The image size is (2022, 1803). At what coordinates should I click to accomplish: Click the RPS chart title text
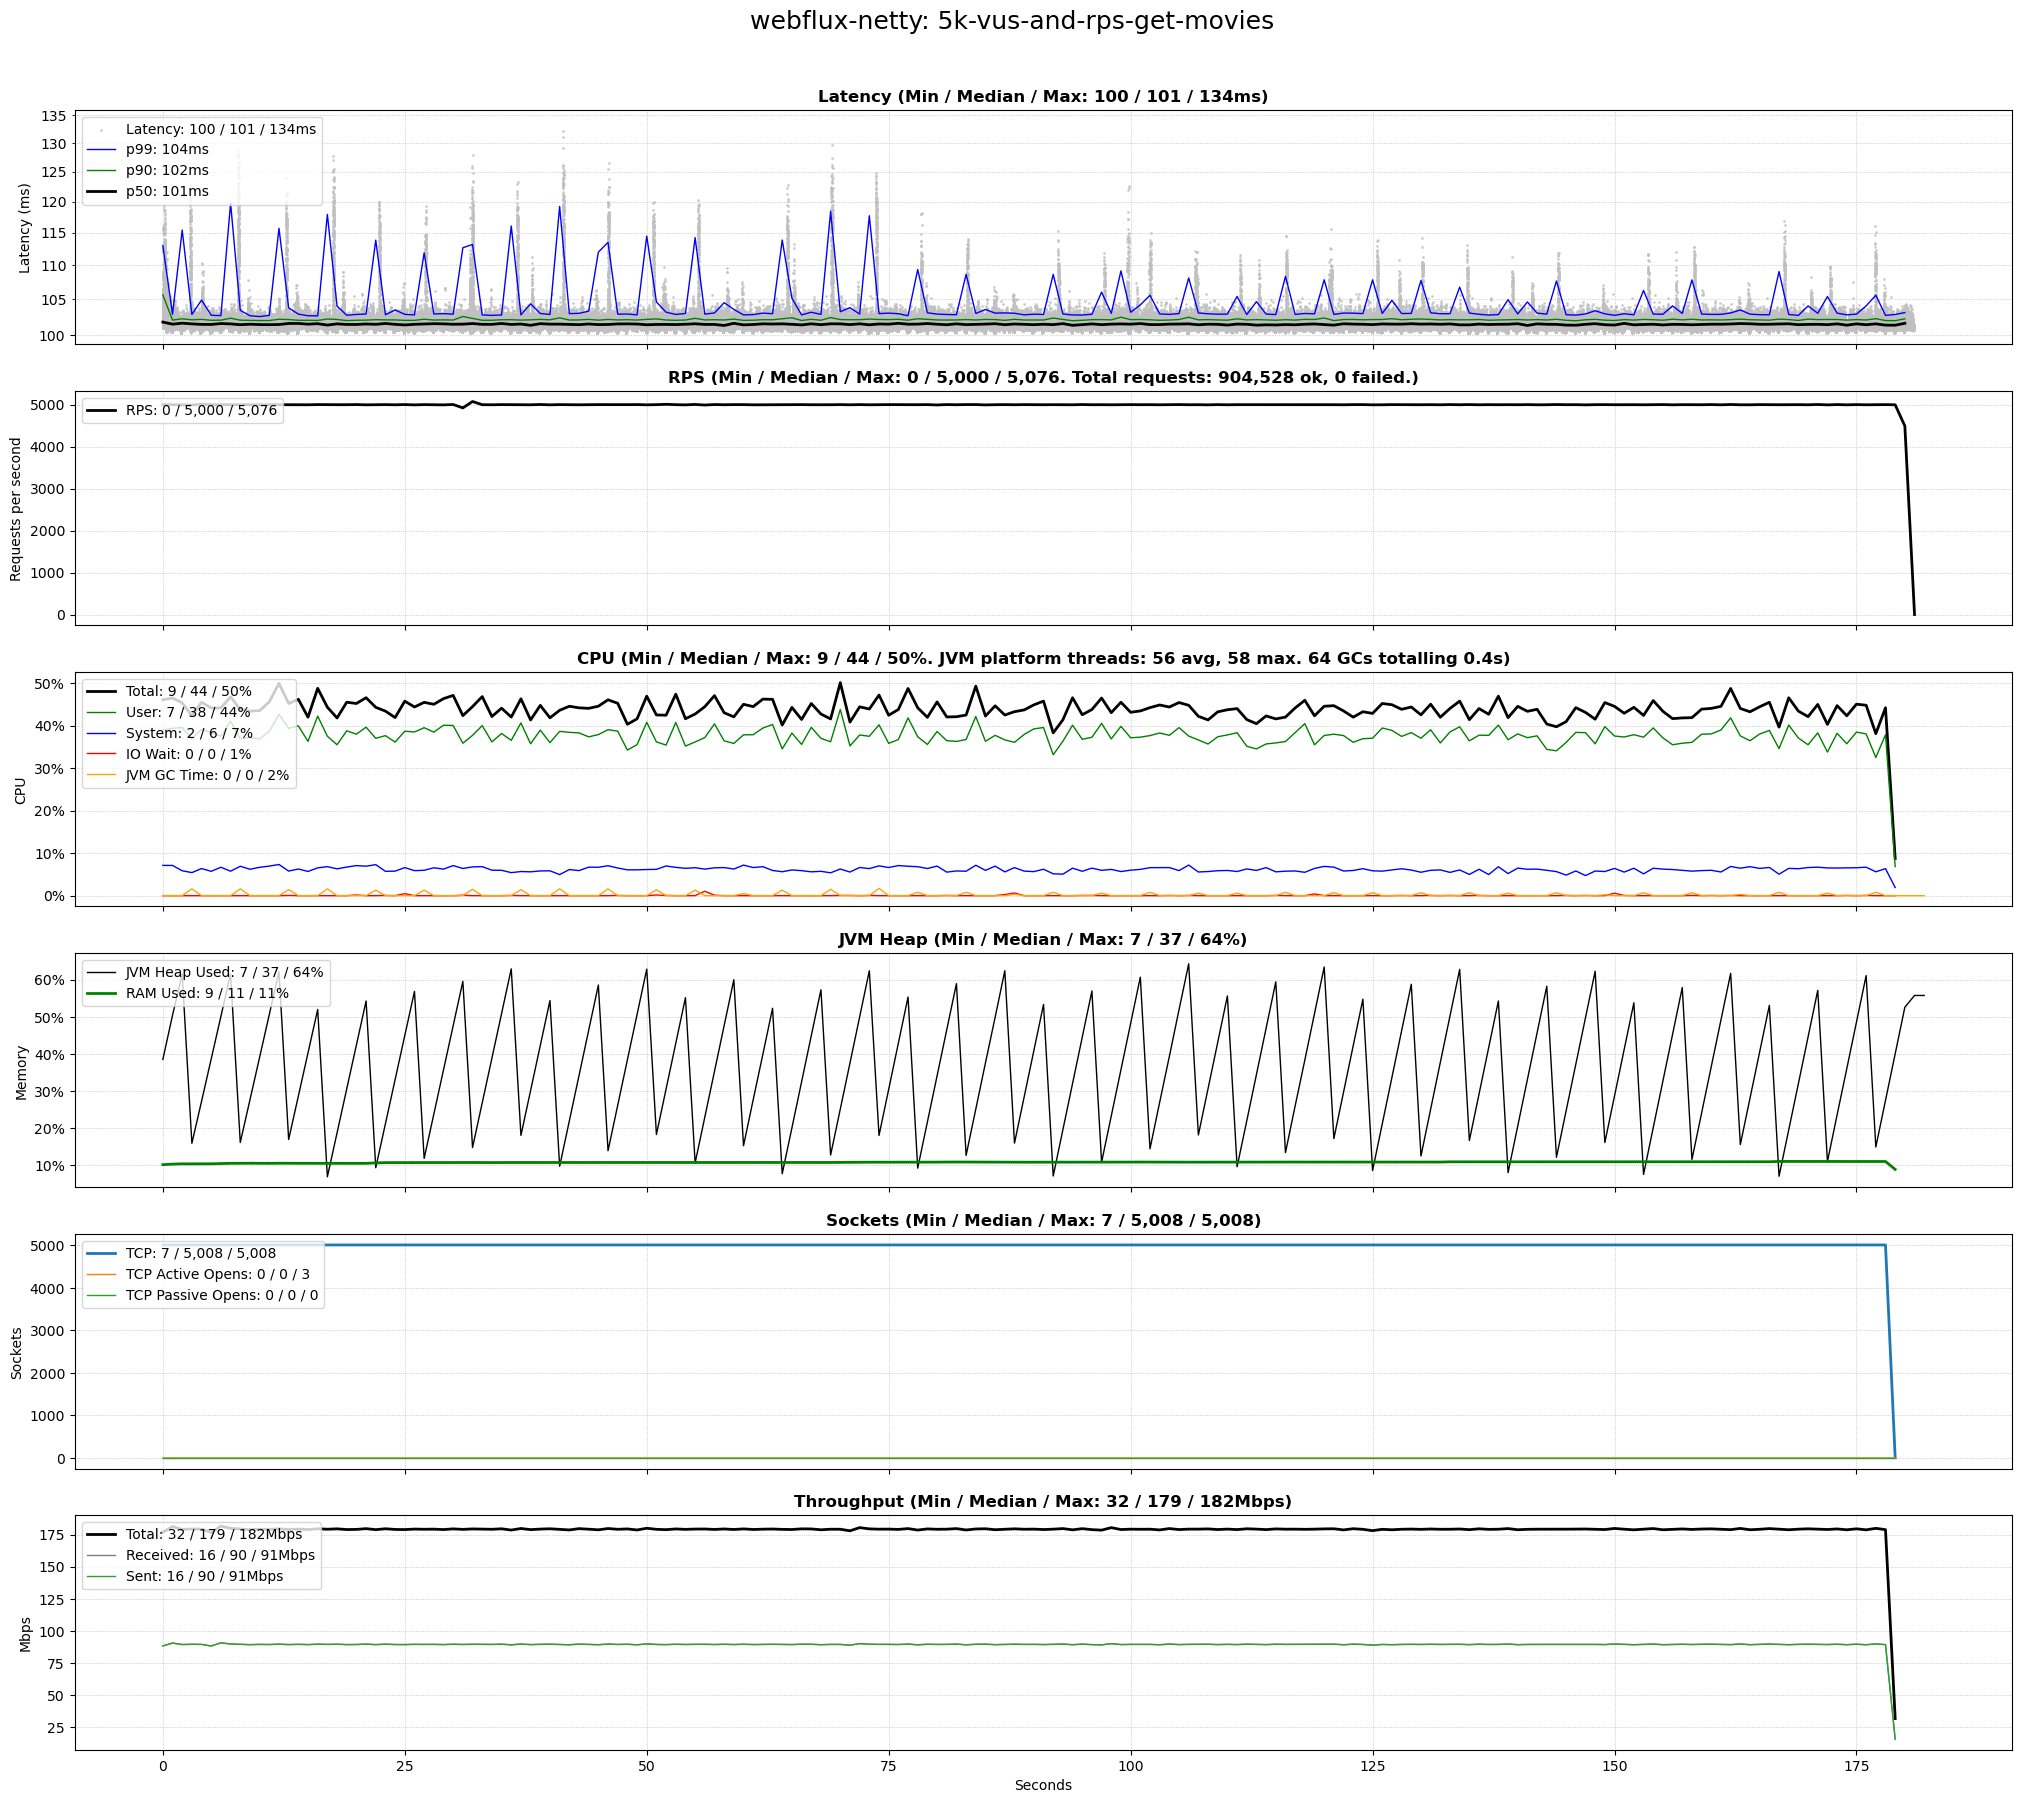1042,378
